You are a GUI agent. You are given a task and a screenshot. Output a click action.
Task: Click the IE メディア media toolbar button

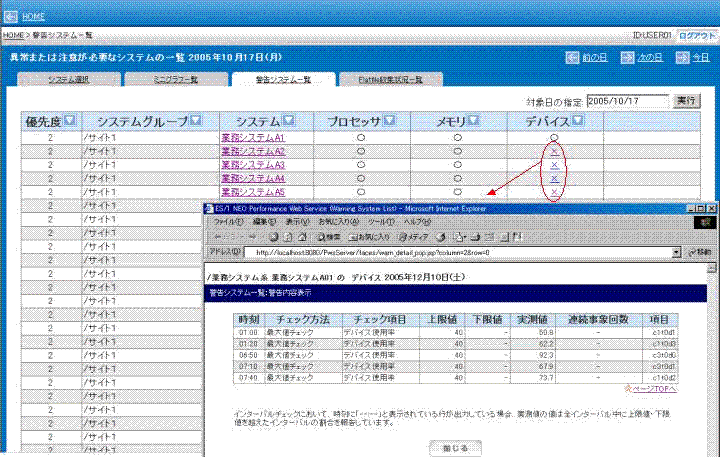pos(413,237)
